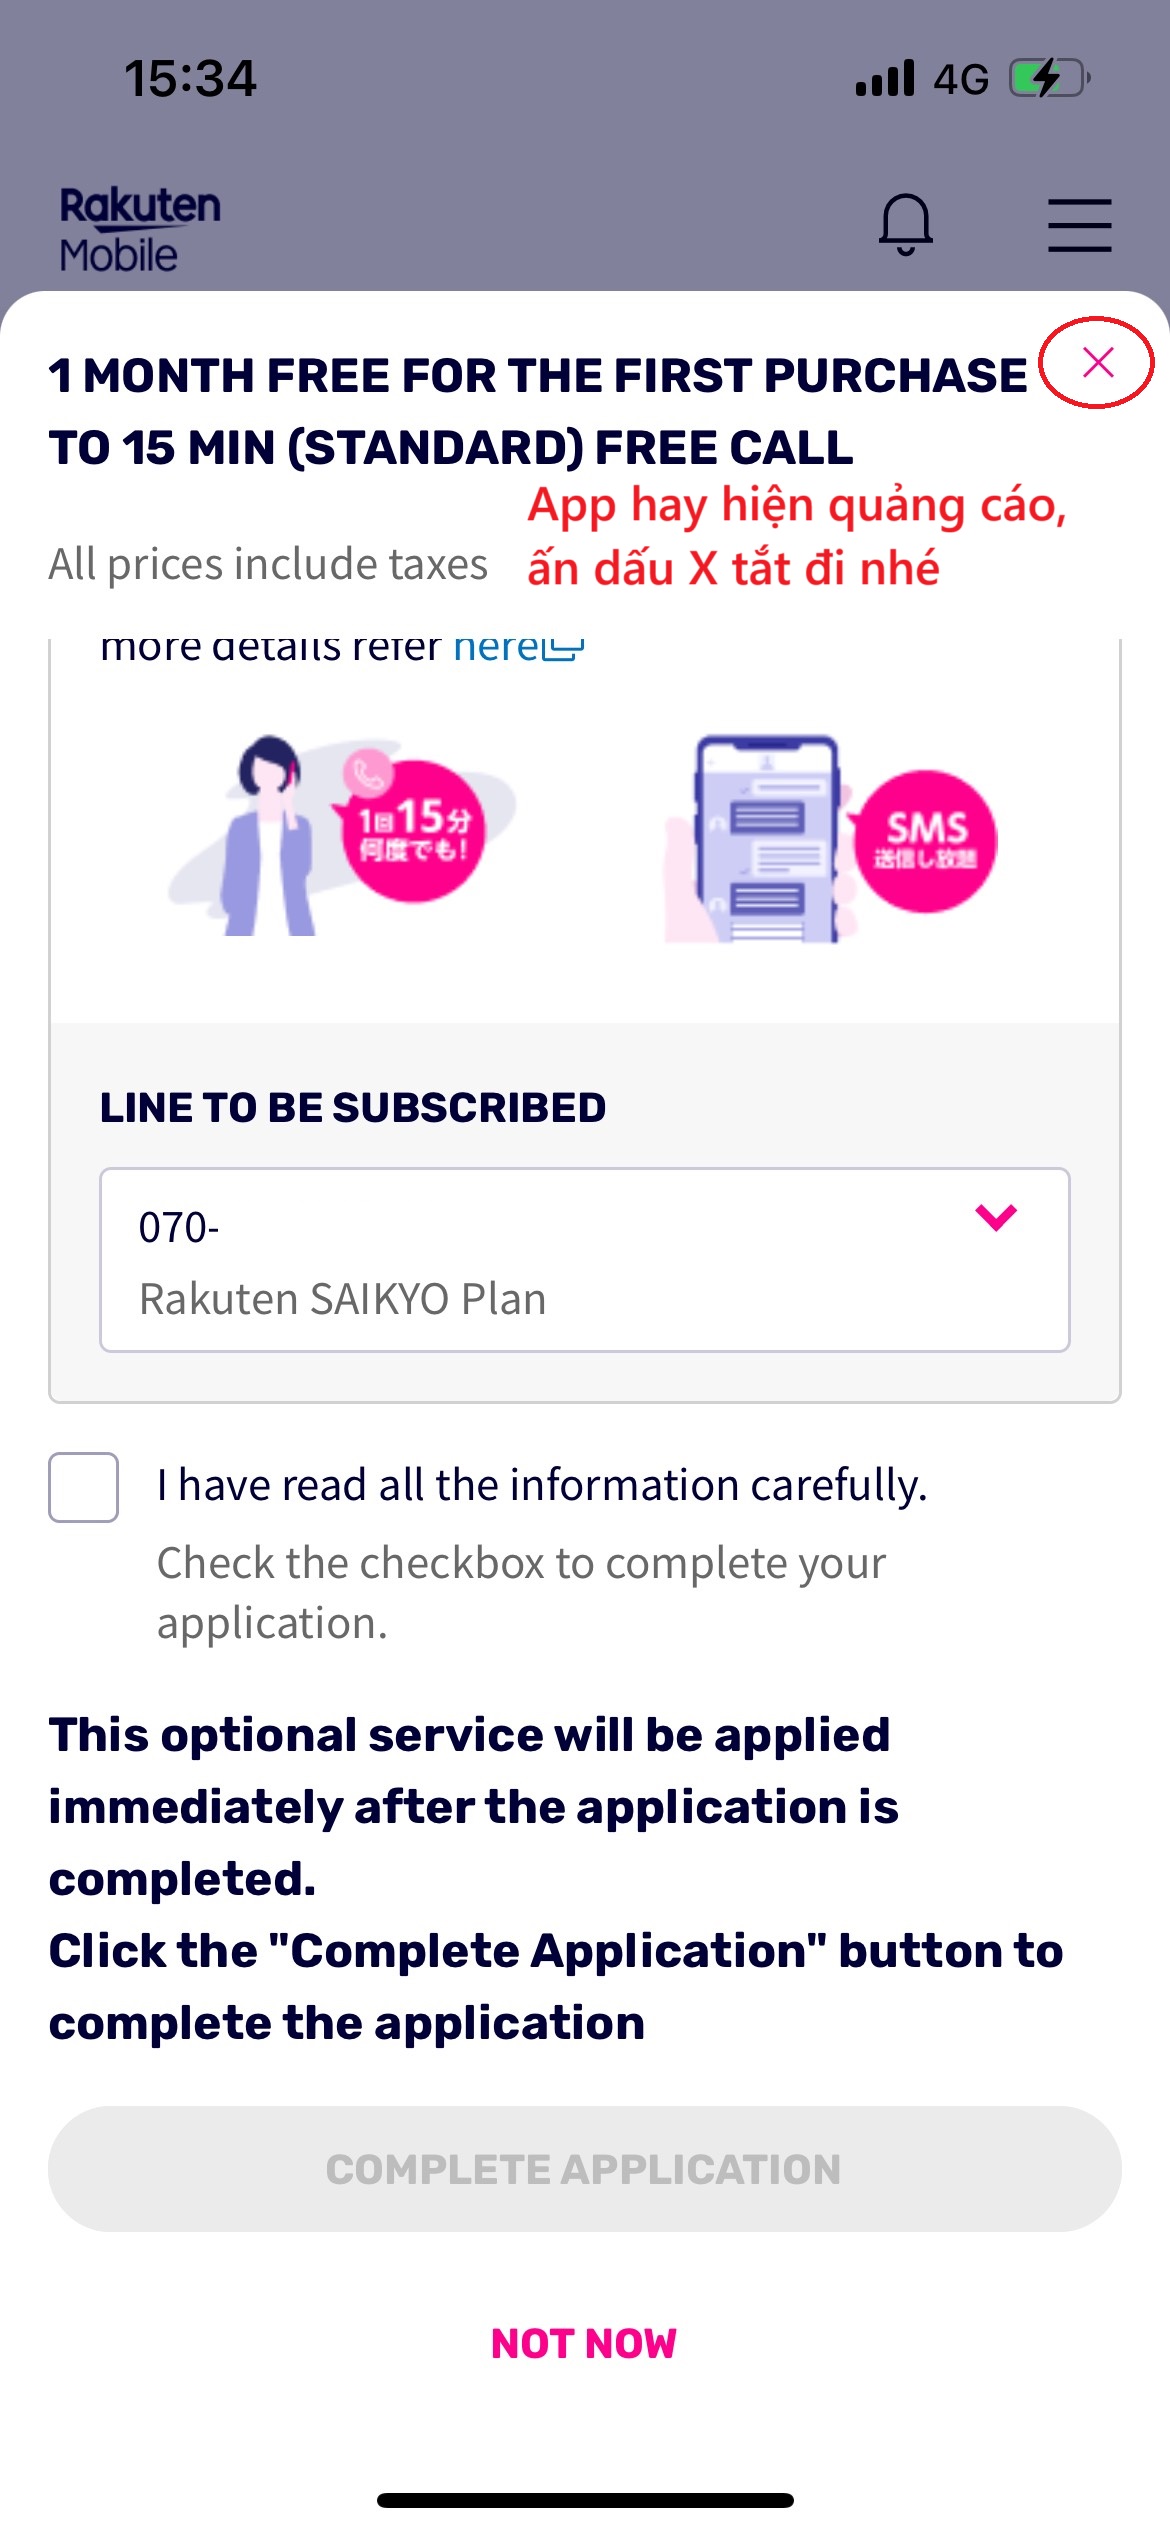Tap the home indicator bar
The height and width of the screenshot is (2532, 1170).
tap(585, 2500)
